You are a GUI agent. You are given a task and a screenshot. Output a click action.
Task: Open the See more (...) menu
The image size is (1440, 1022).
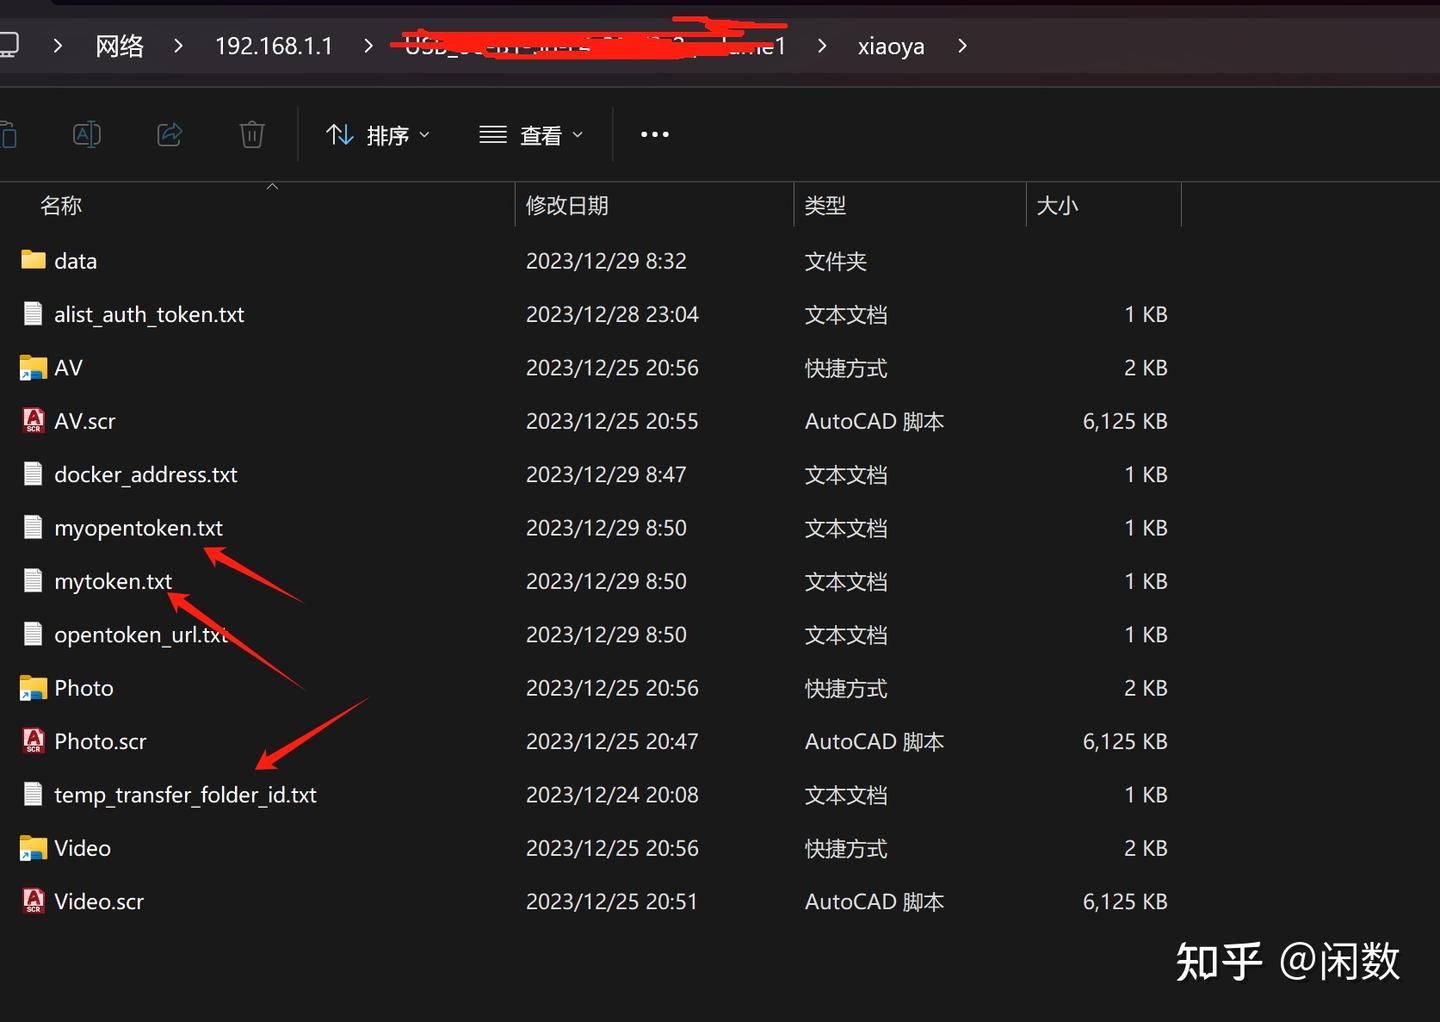[x=653, y=134]
